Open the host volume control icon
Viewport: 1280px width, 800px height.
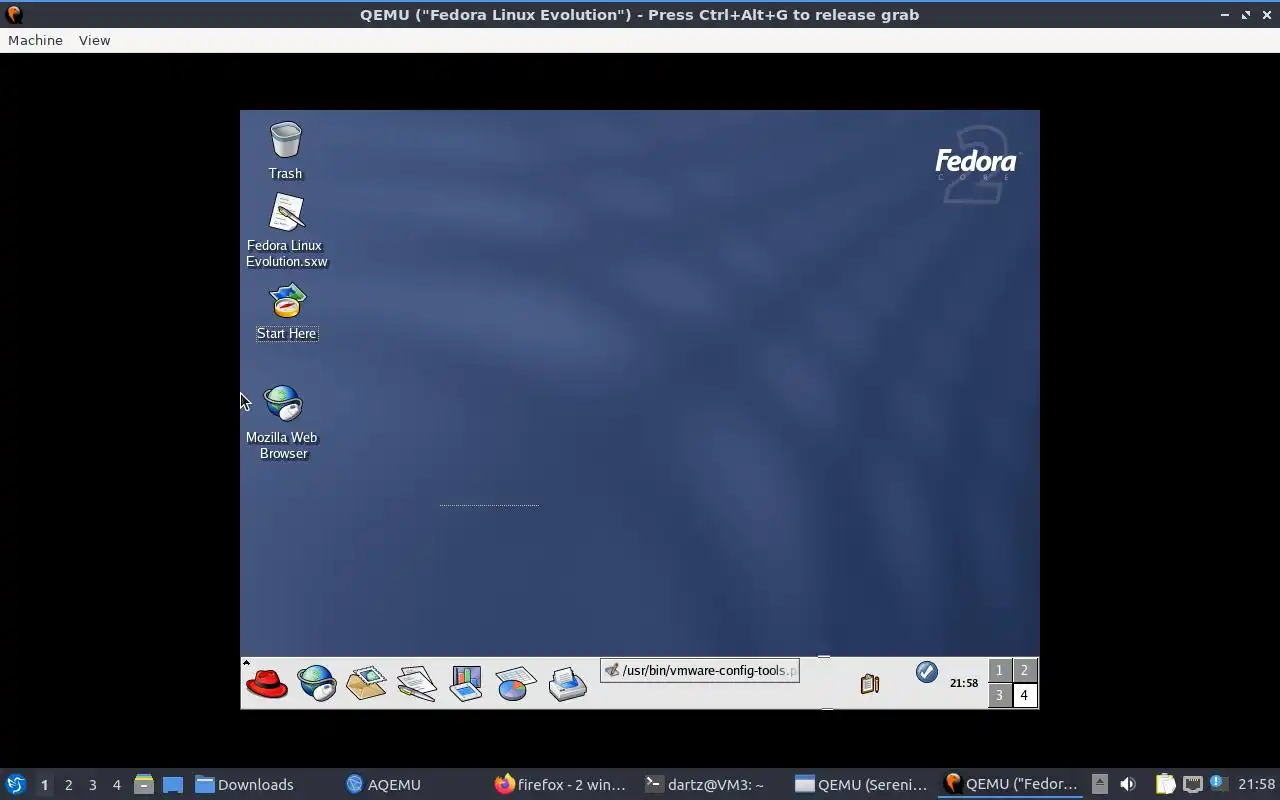[x=1127, y=784]
